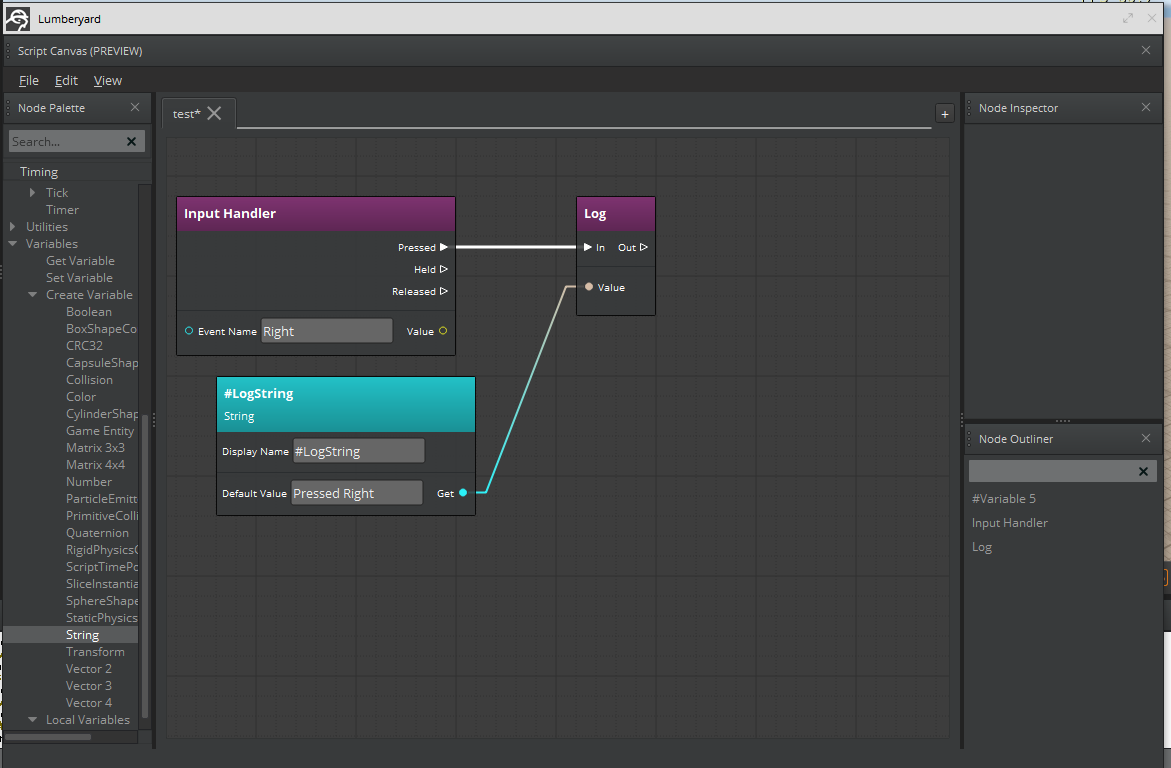Select the Timing category header
The width and height of the screenshot is (1171, 768).
[39, 172]
